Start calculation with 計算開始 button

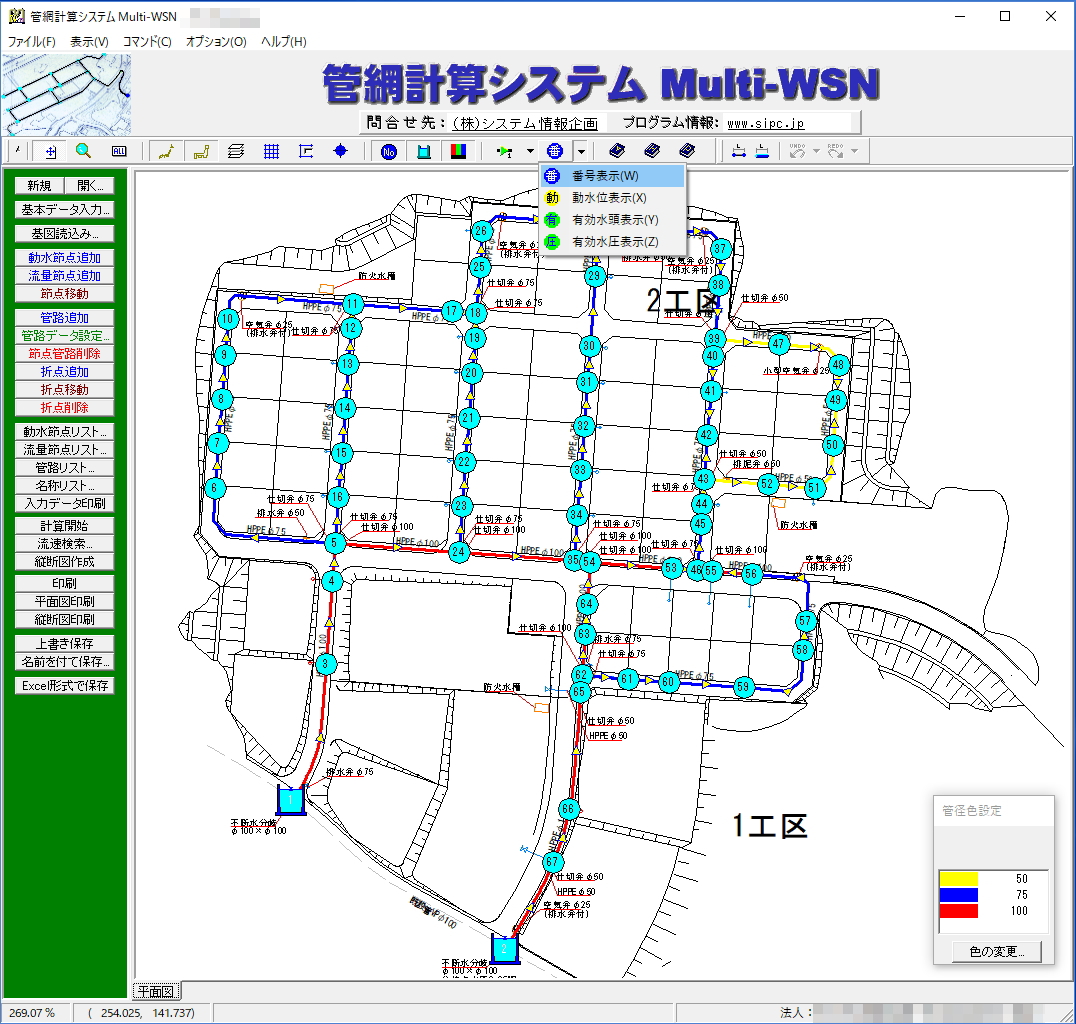(65, 526)
